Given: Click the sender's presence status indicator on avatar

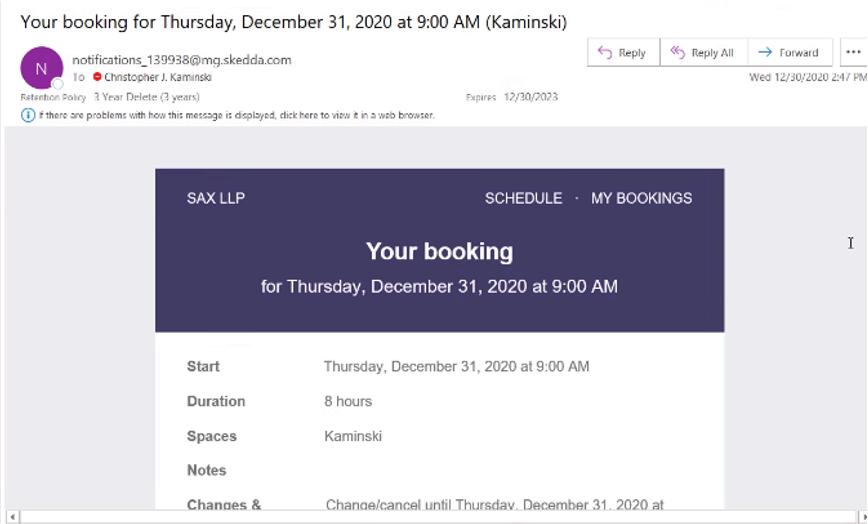Looking at the screenshot, I should tap(58, 84).
